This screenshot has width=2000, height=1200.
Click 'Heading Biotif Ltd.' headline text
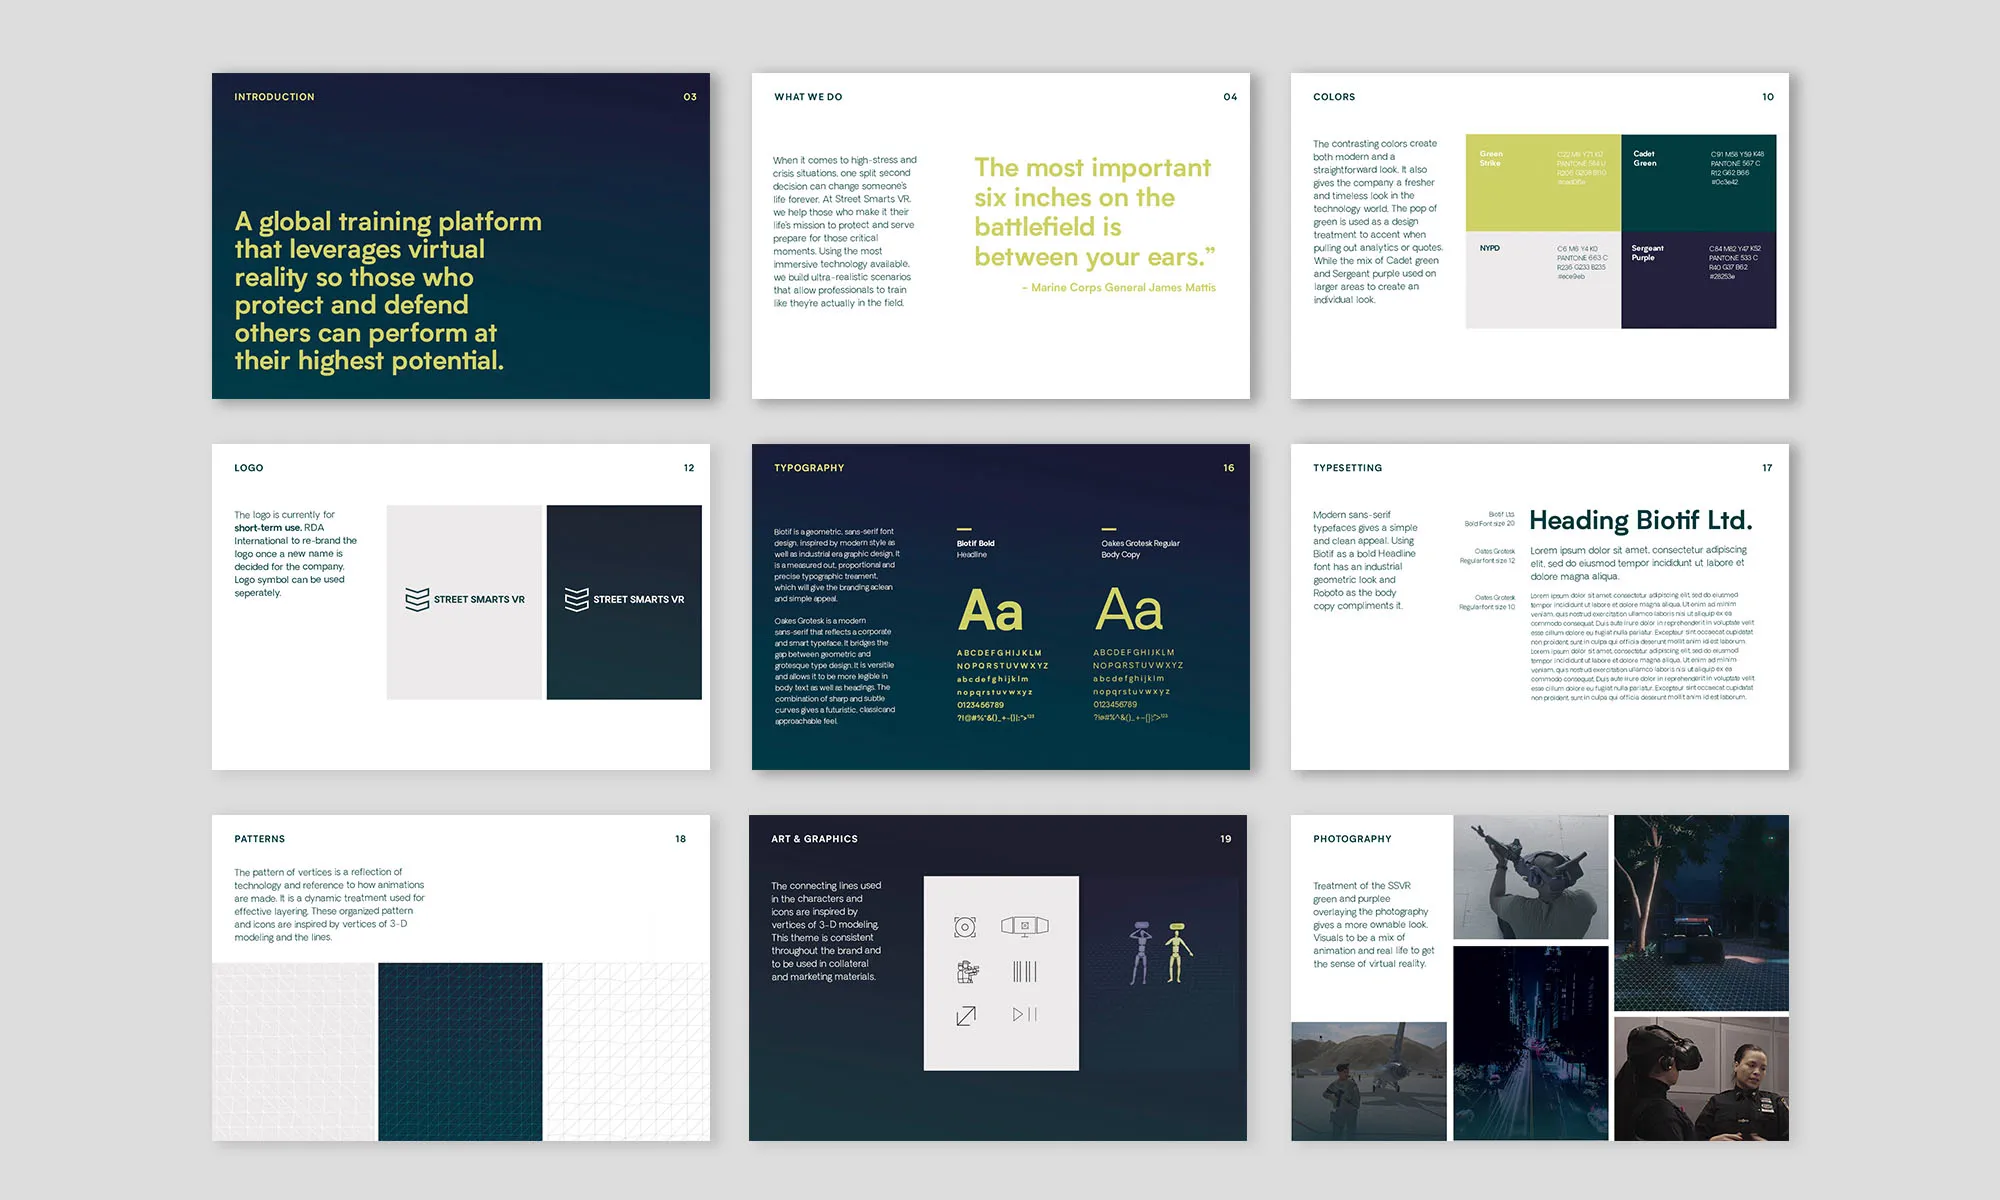point(1640,521)
